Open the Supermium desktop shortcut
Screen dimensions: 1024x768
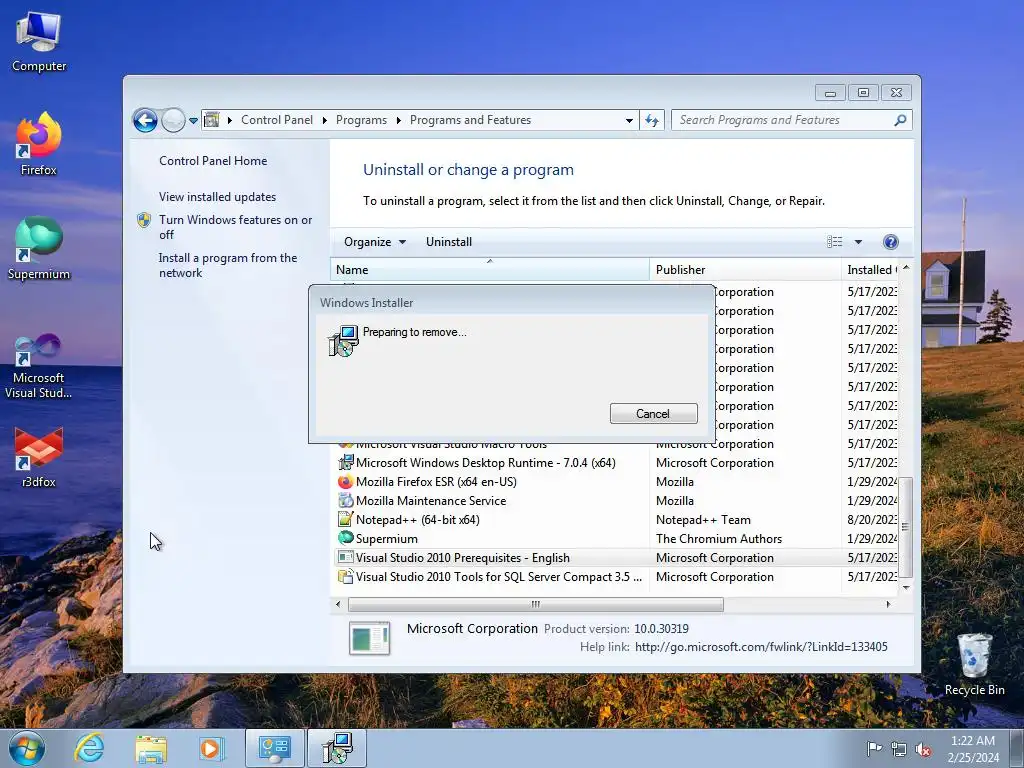(x=39, y=248)
